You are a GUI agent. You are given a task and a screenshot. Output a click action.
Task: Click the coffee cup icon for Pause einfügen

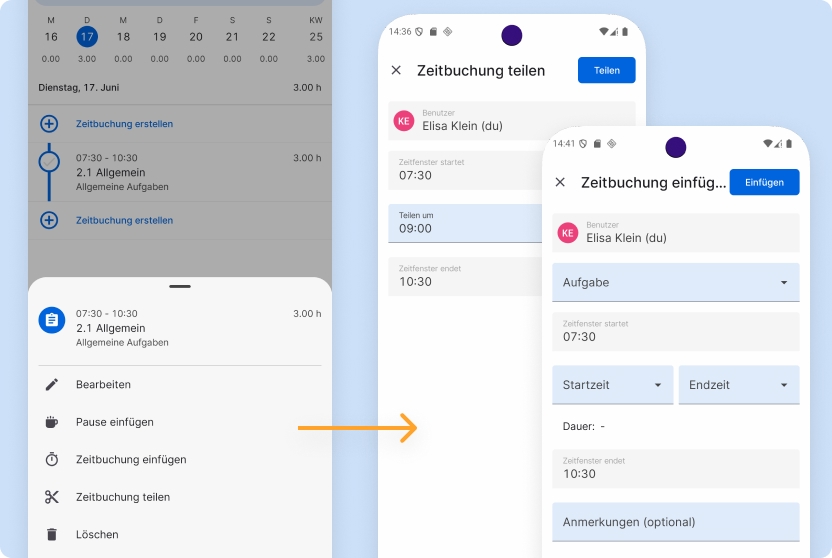(52, 422)
